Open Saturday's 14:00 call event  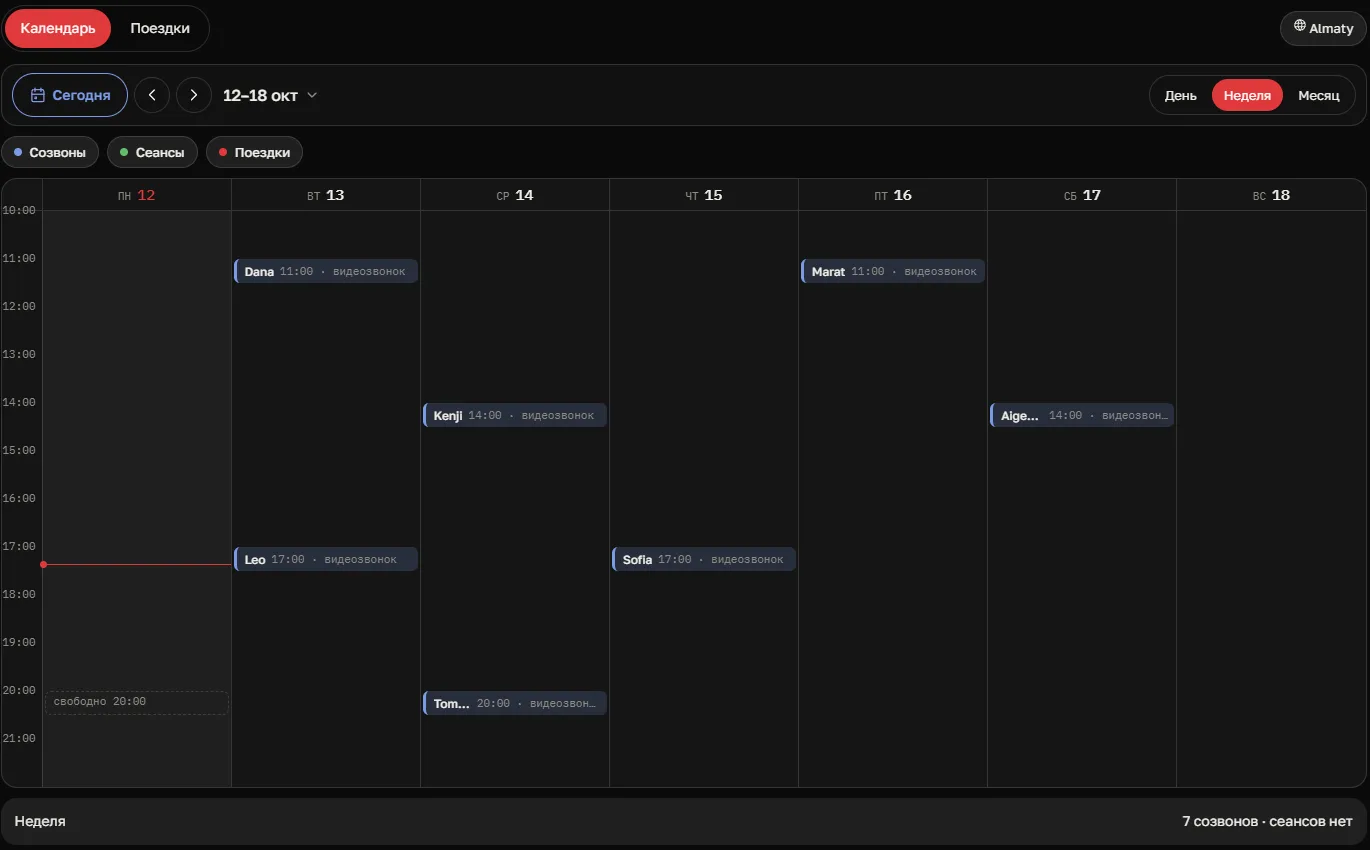(x=1082, y=415)
